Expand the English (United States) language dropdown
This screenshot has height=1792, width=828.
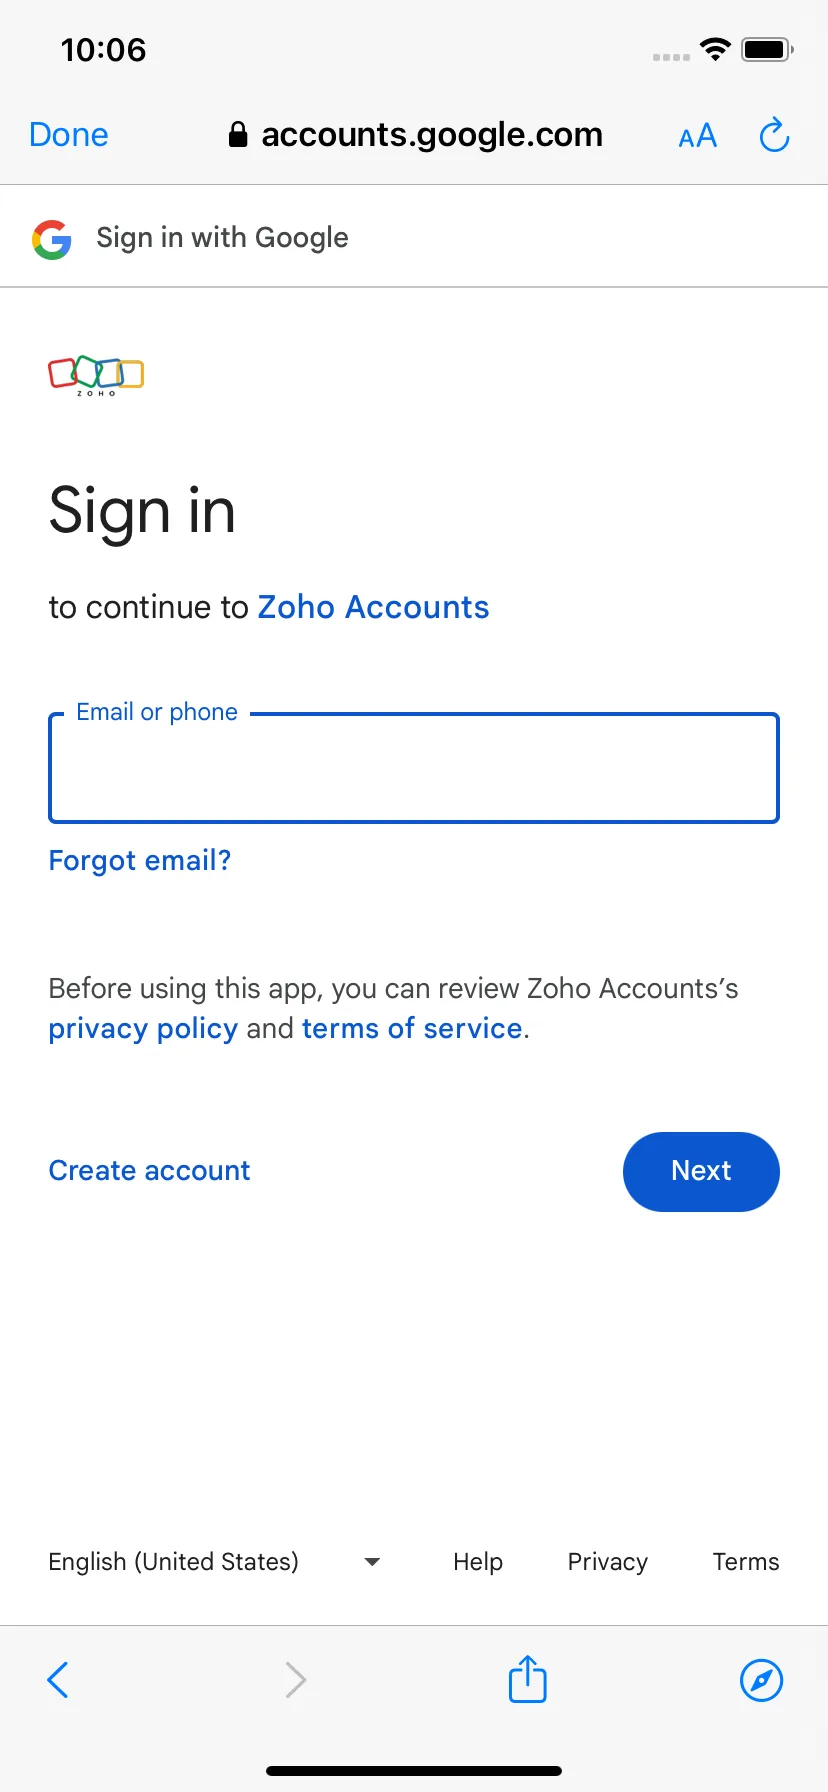coord(214,1562)
